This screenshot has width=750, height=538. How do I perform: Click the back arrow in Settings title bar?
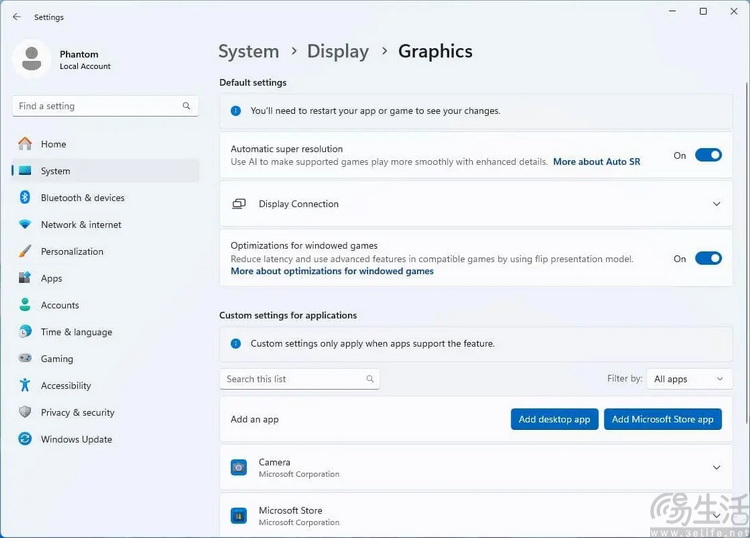17,17
